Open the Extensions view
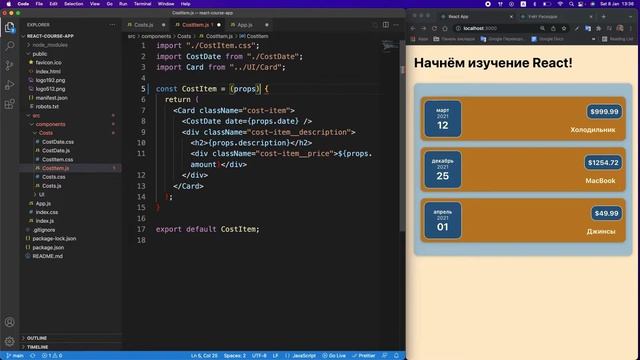Screen dimensions: 640x360 (9, 104)
